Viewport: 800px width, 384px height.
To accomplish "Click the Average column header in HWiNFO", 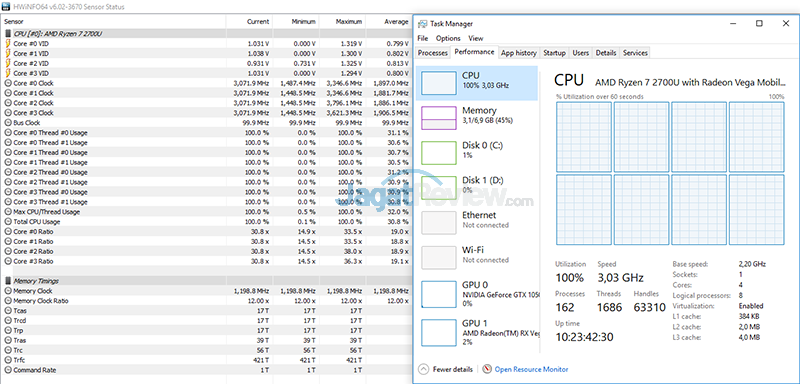I will click(x=389, y=22).
